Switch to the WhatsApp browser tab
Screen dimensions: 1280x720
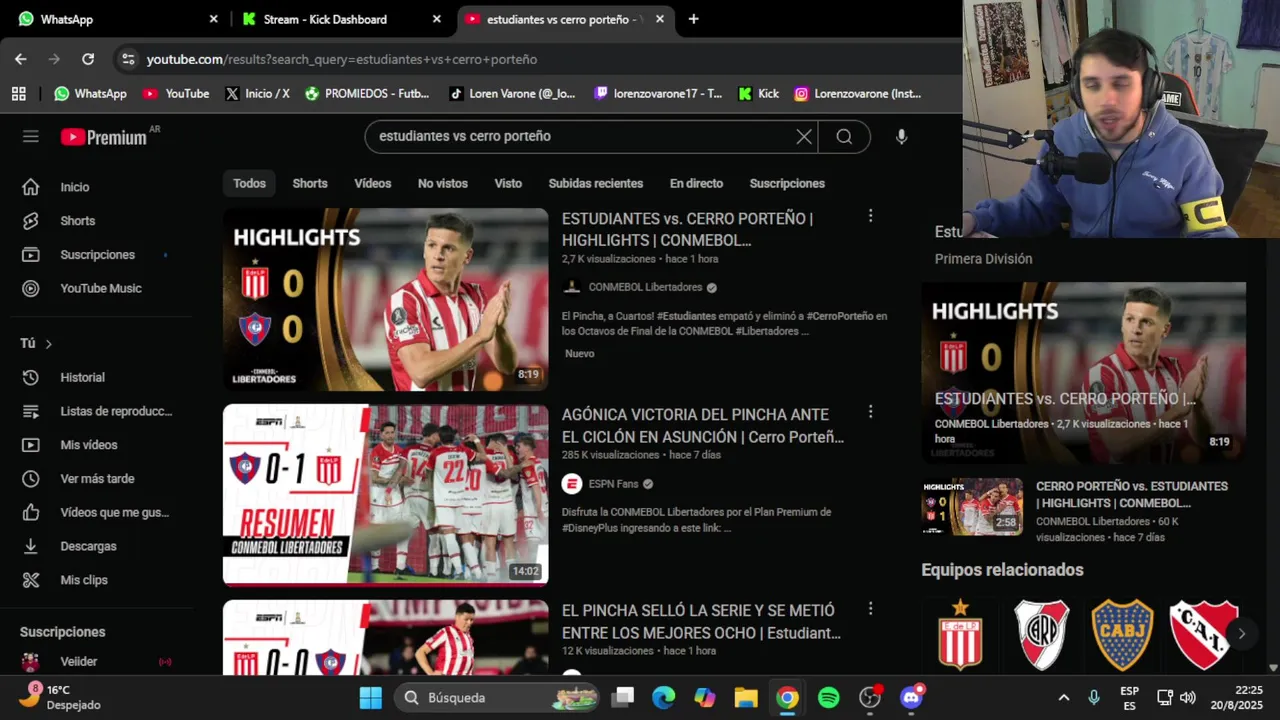[x=117, y=19]
